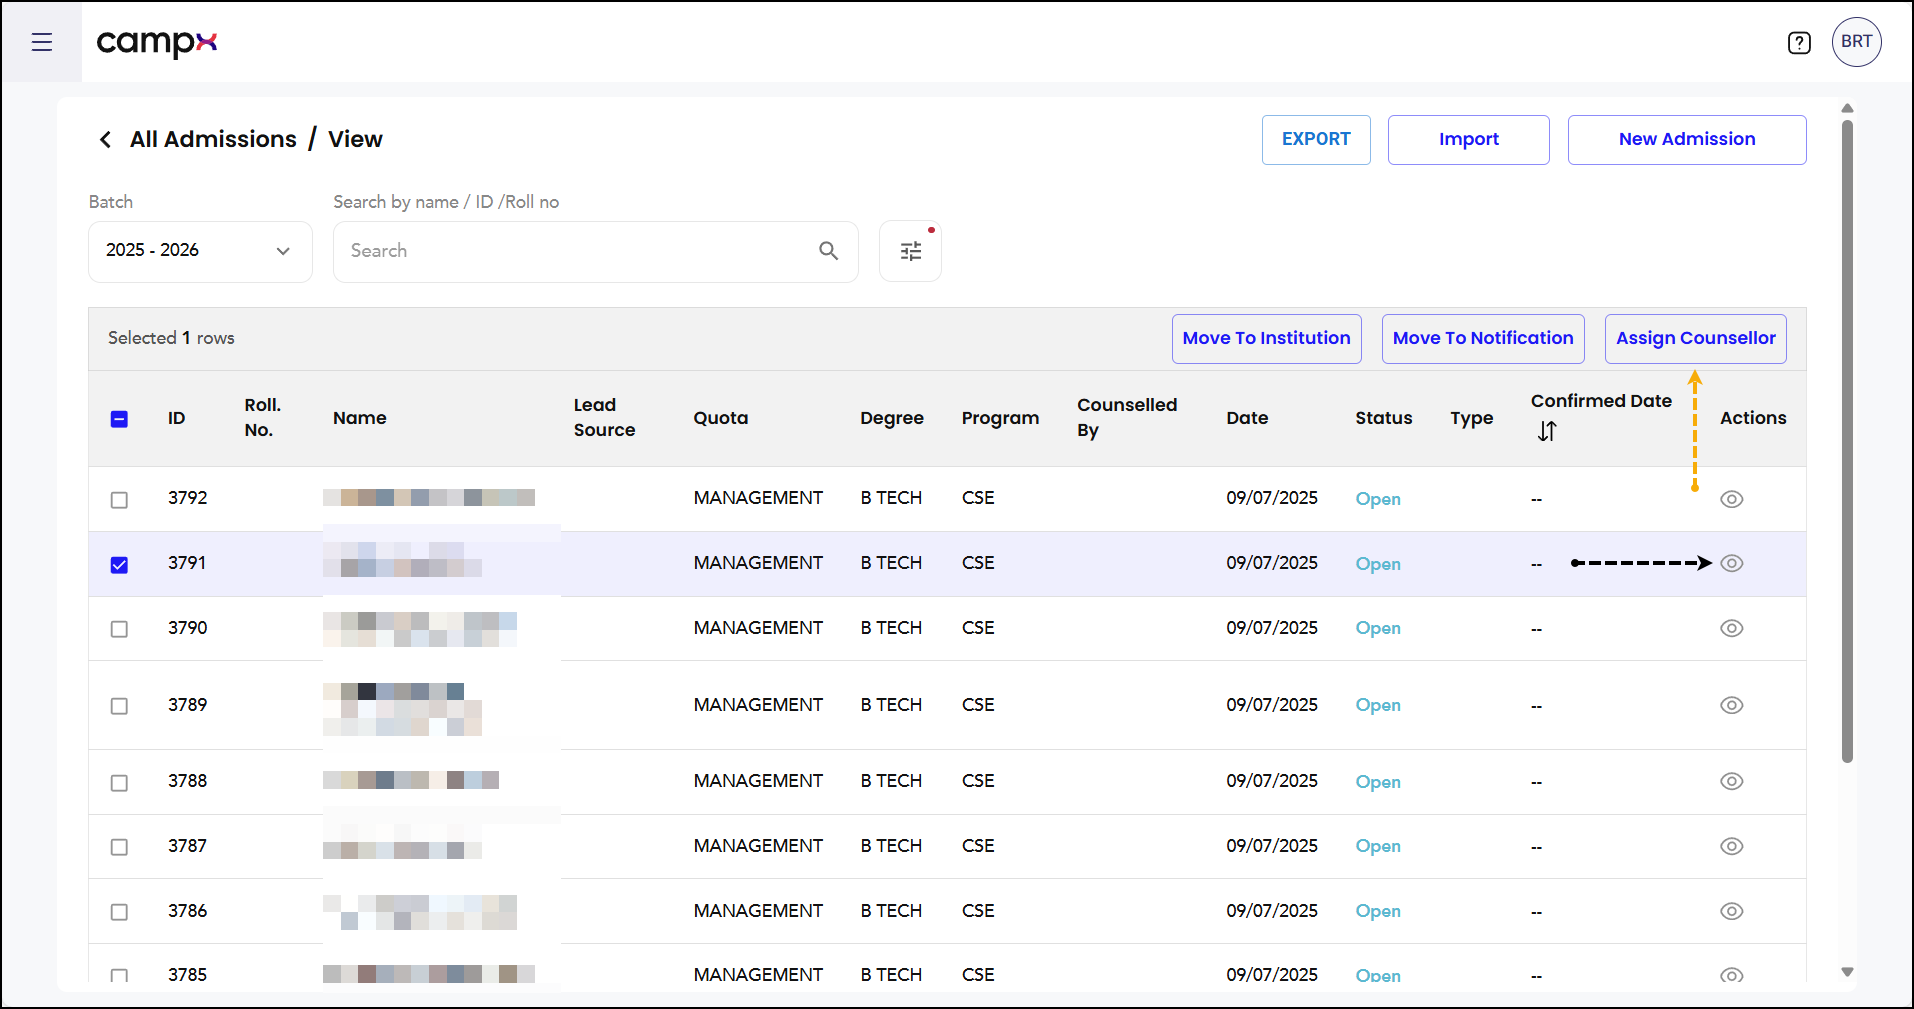The image size is (1914, 1009).
Task: Click CSE program in row 3789
Action: click(978, 705)
